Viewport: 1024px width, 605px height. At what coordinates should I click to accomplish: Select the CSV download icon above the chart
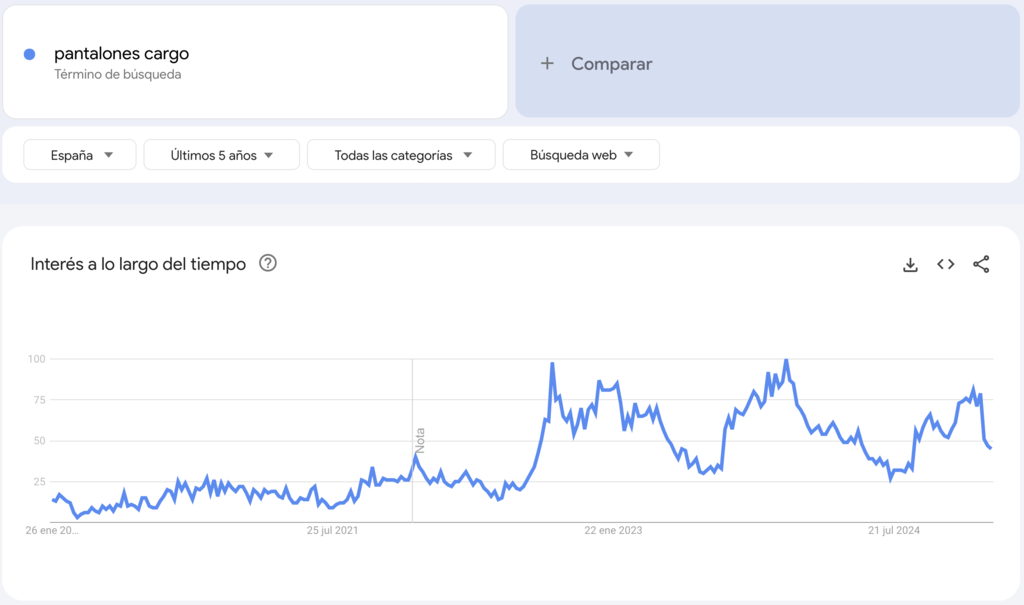tap(910, 264)
